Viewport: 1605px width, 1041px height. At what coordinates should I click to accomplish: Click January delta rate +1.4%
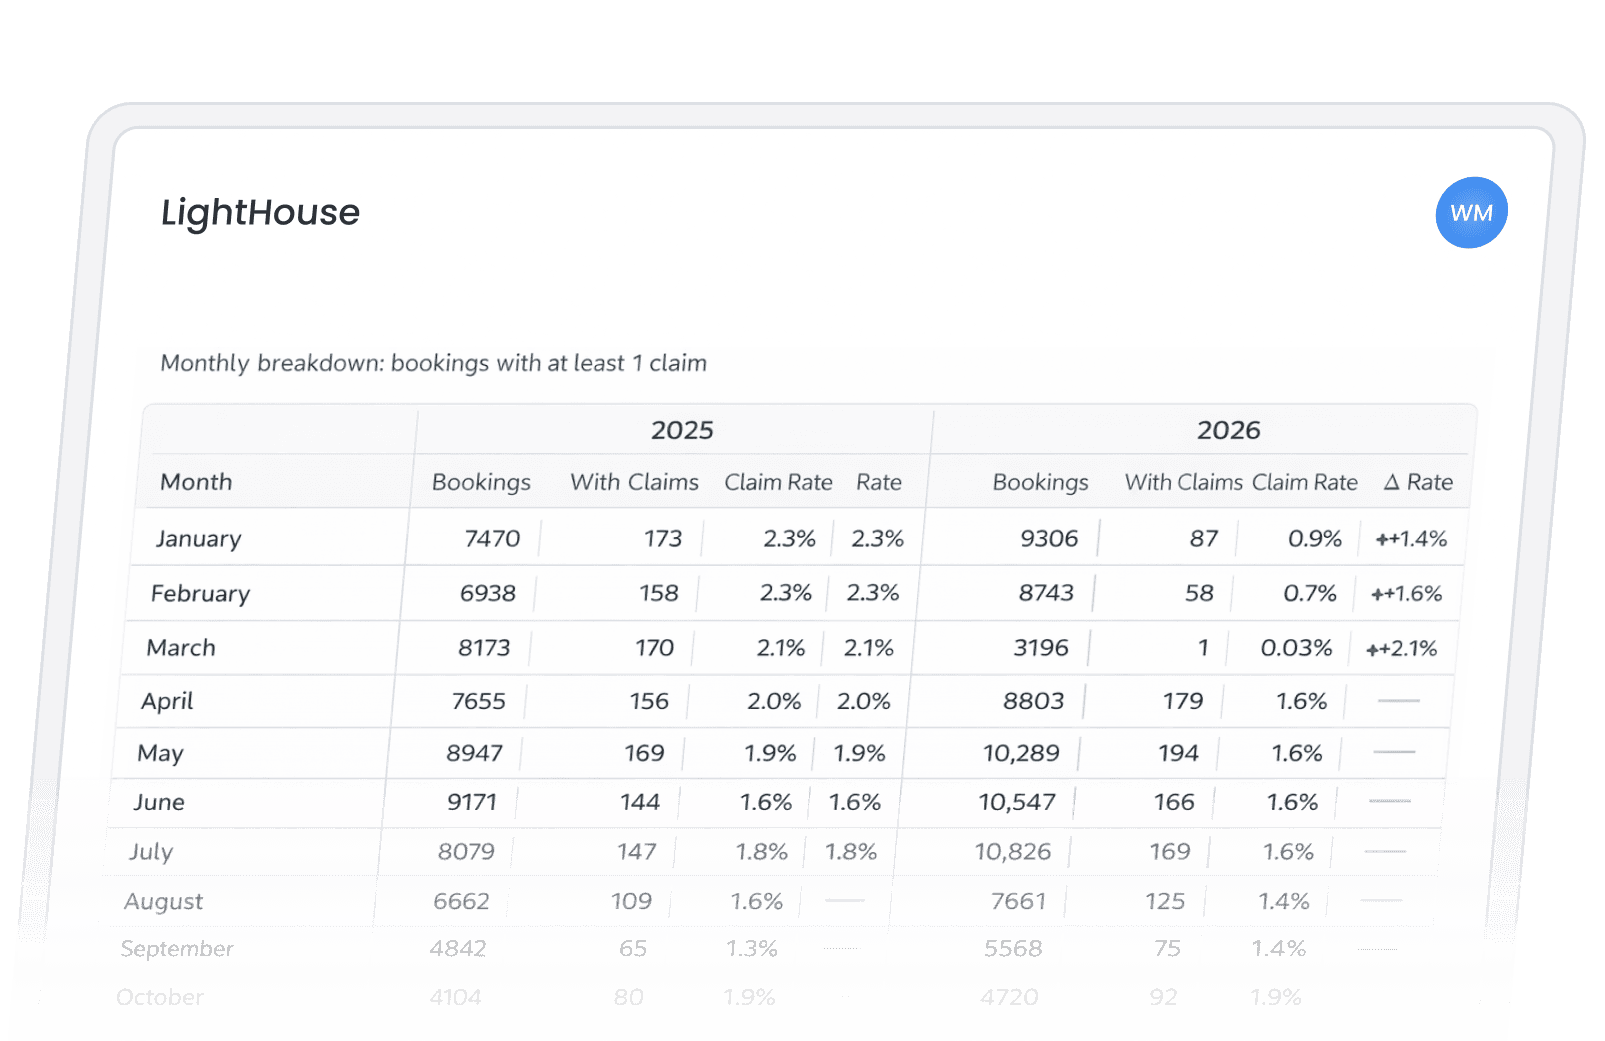point(1411,539)
